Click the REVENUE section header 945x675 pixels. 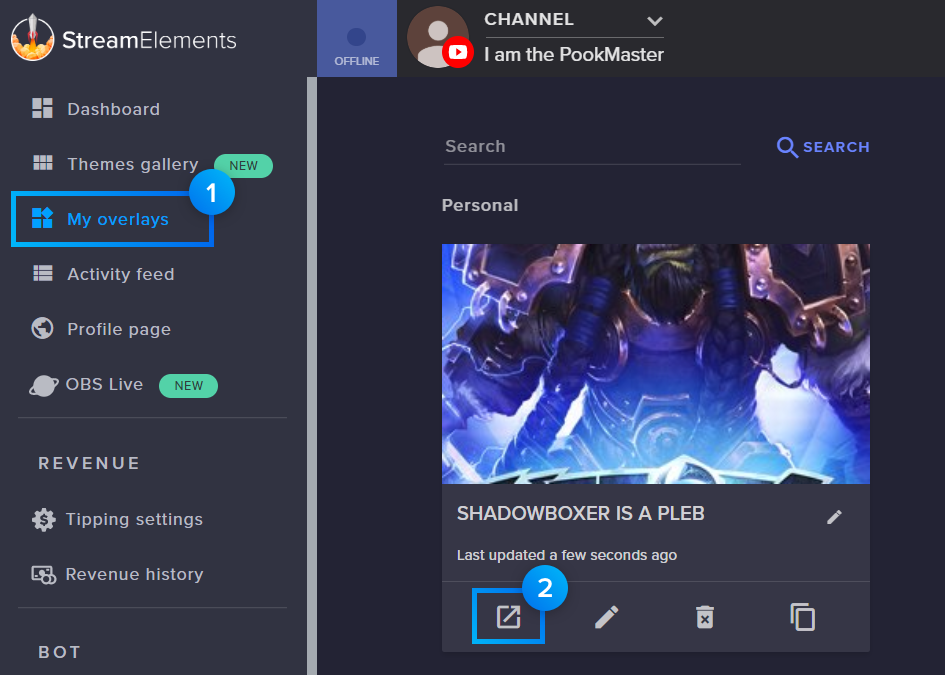coord(89,463)
